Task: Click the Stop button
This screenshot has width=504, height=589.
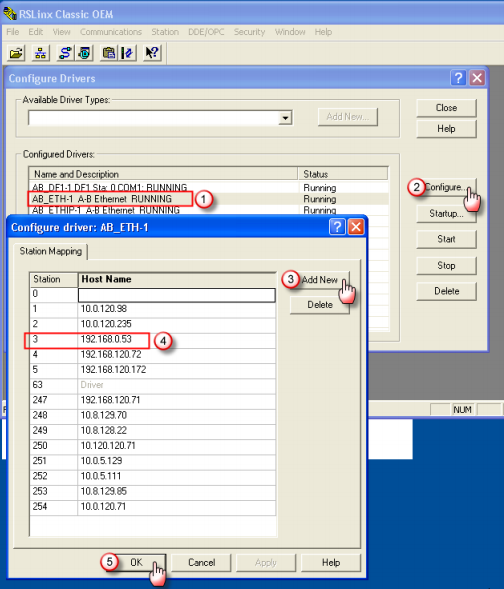Action: click(447, 266)
